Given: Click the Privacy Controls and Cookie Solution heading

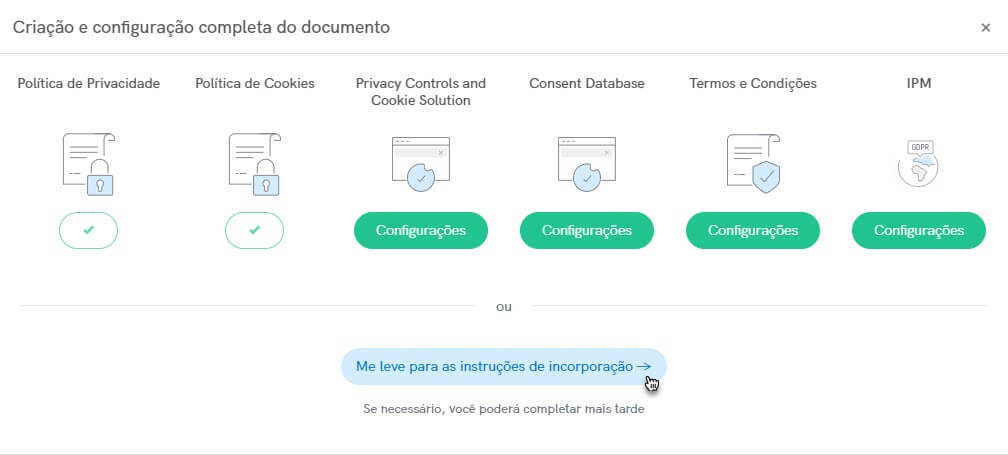Looking at the screenshot, I should point(421,92).
